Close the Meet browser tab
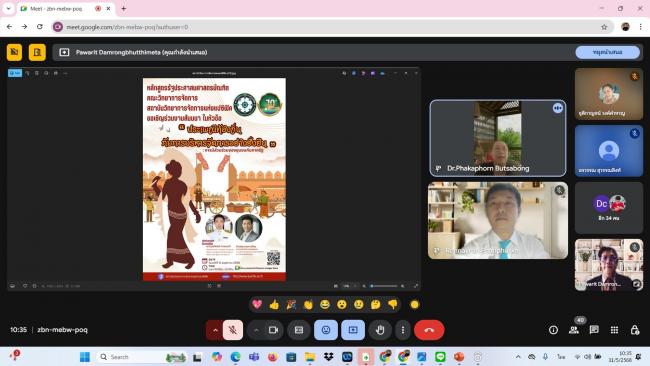 click(109, 8)
